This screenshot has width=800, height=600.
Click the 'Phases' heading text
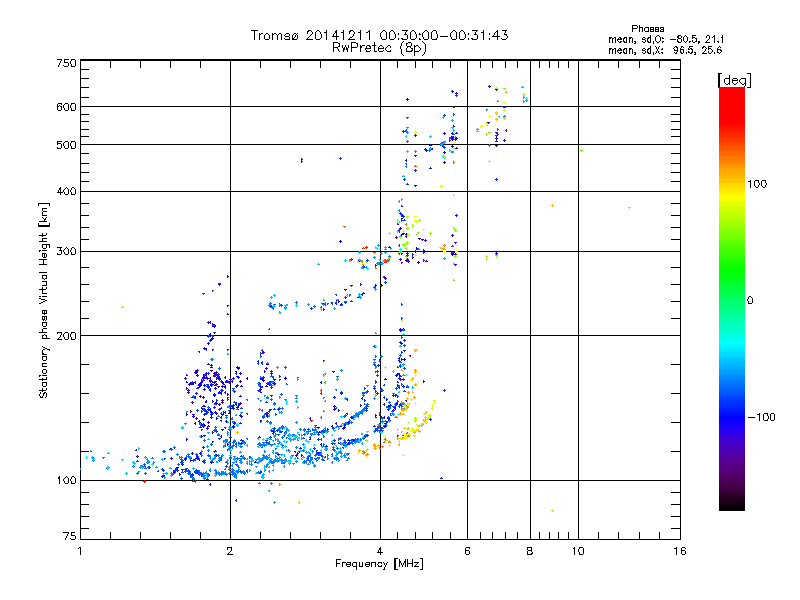pyautogui.click(x=647, y=29)
